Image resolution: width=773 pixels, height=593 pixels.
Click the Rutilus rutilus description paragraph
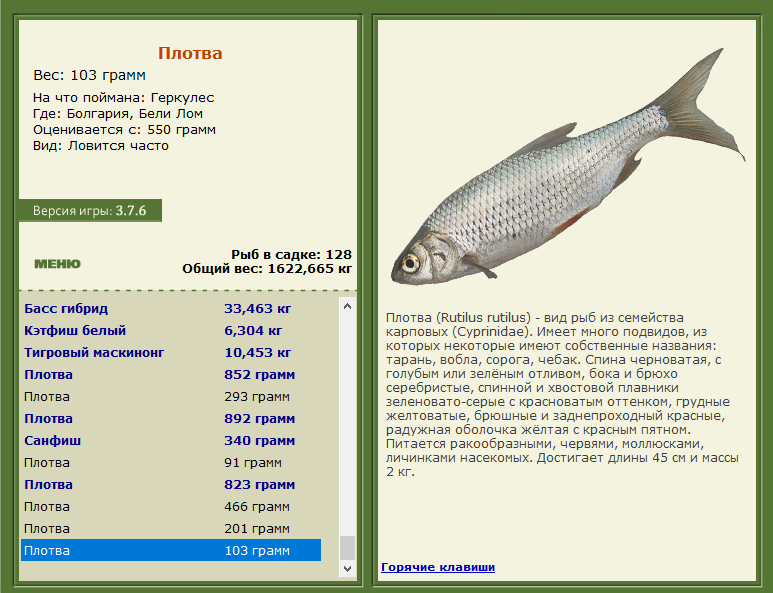click(562, 394)
